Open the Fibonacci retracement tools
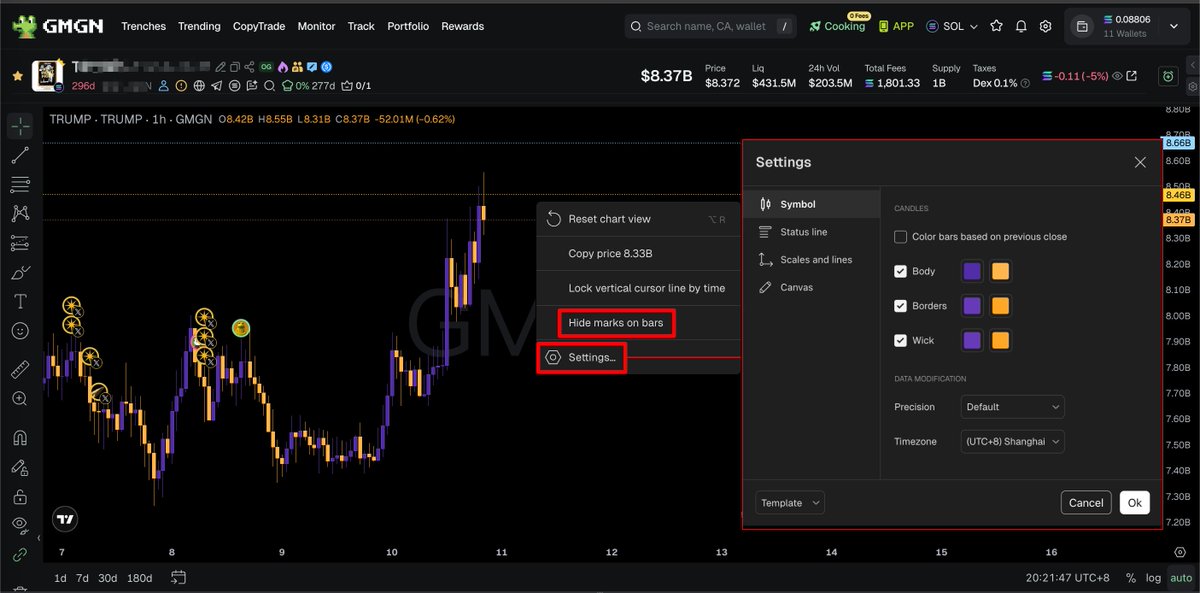This screenshot has width=1200, height=593. coord(19,184)
